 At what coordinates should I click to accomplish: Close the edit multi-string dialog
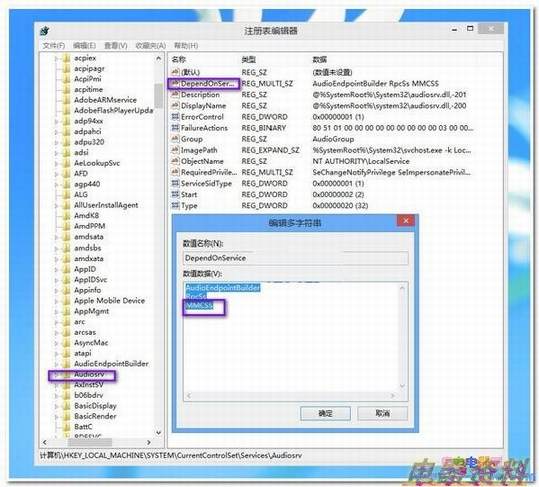coord(405,221)
